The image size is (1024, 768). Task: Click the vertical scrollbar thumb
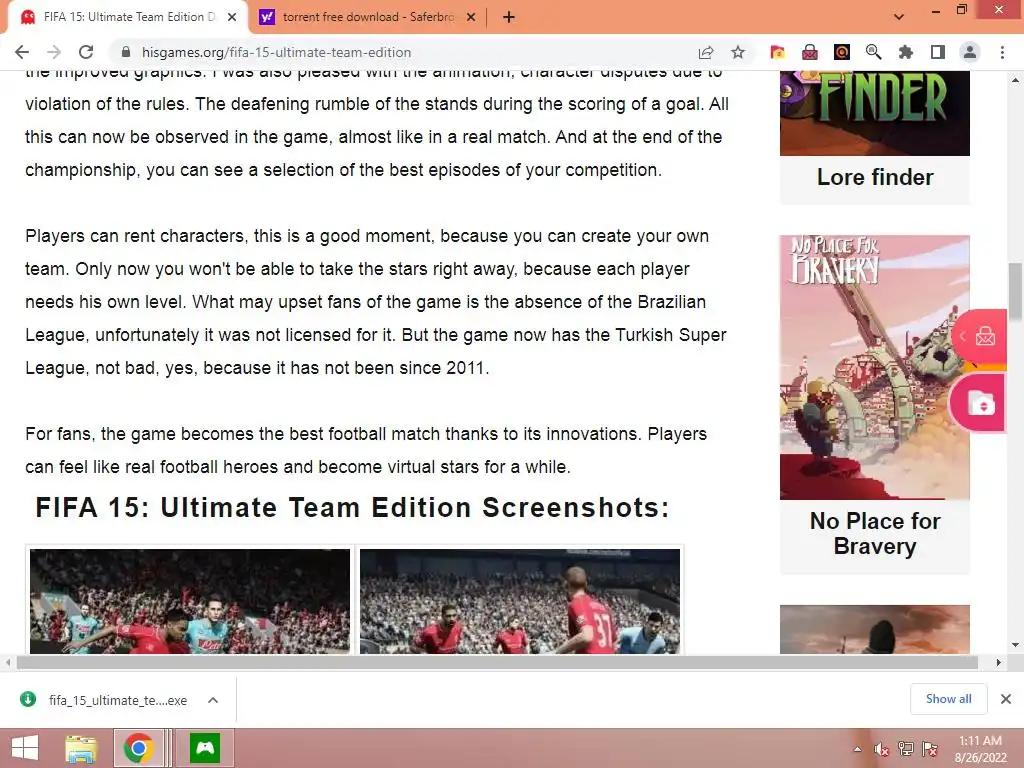point(1015,291)
